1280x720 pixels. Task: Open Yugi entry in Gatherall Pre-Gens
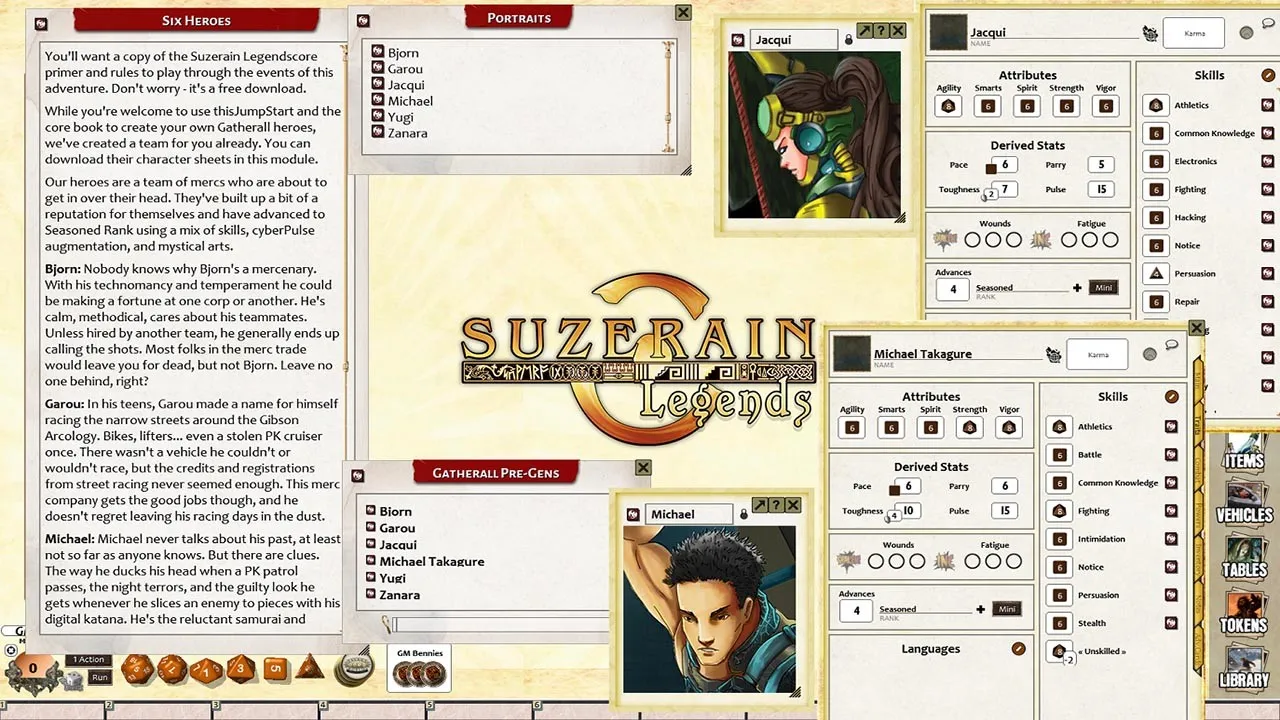pyautogui.click(x=393, y=578)
